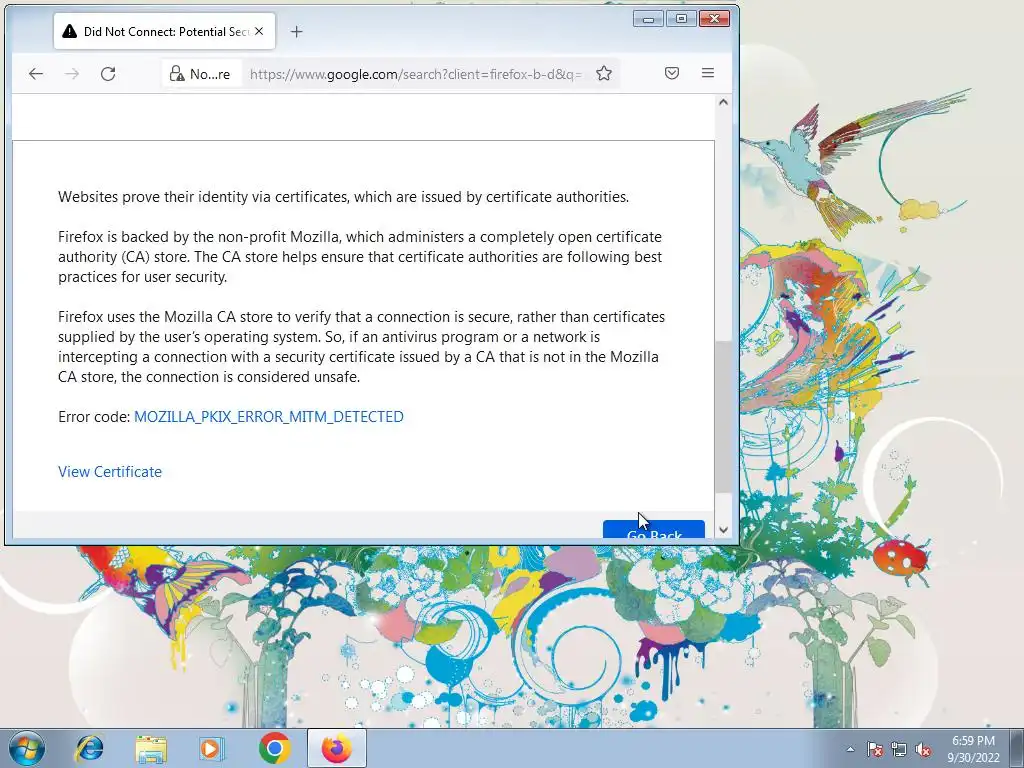Open the Save to Pocket icon
Screen dimensions: 1024x768
[672, 73]
